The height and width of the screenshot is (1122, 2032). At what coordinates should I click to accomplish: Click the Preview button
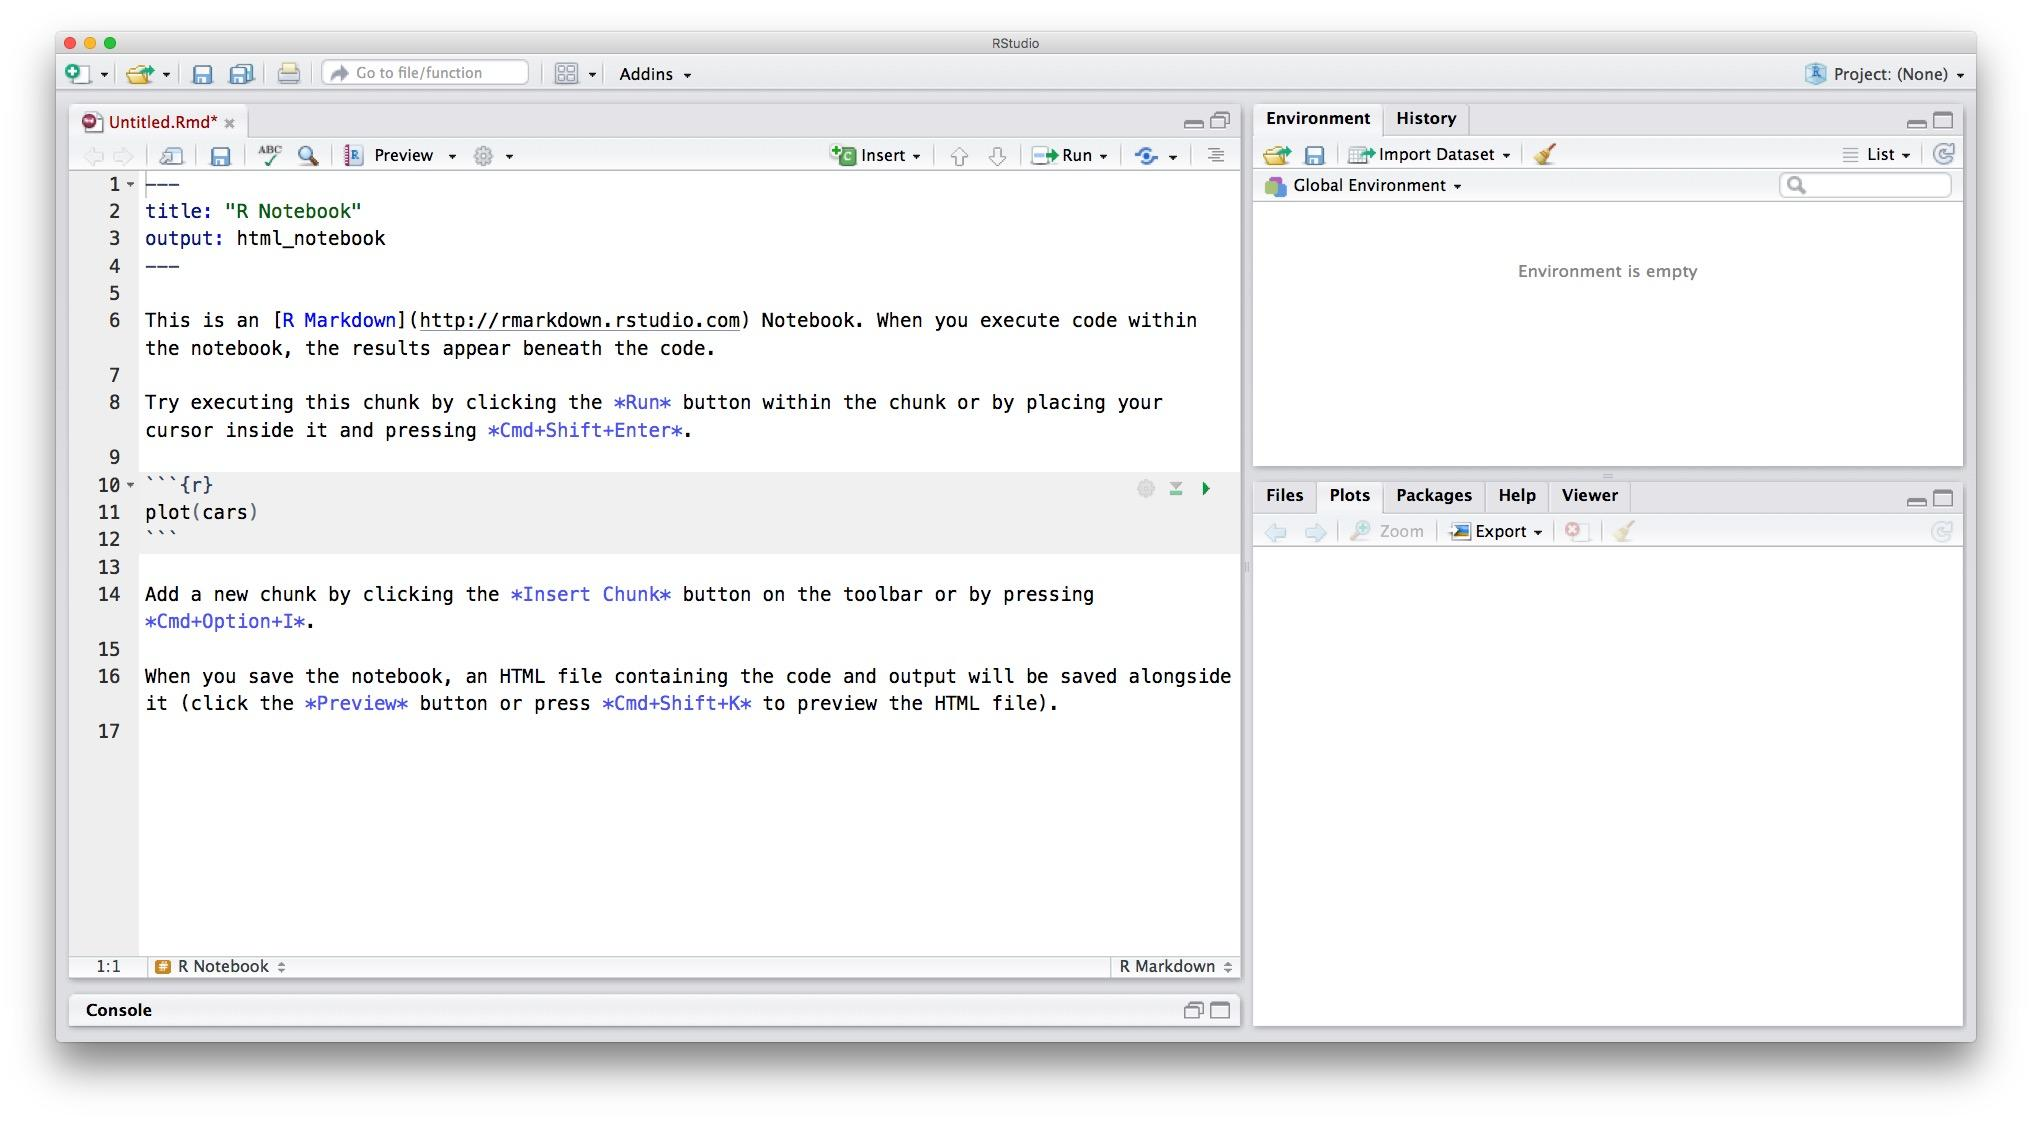(402, 155)
